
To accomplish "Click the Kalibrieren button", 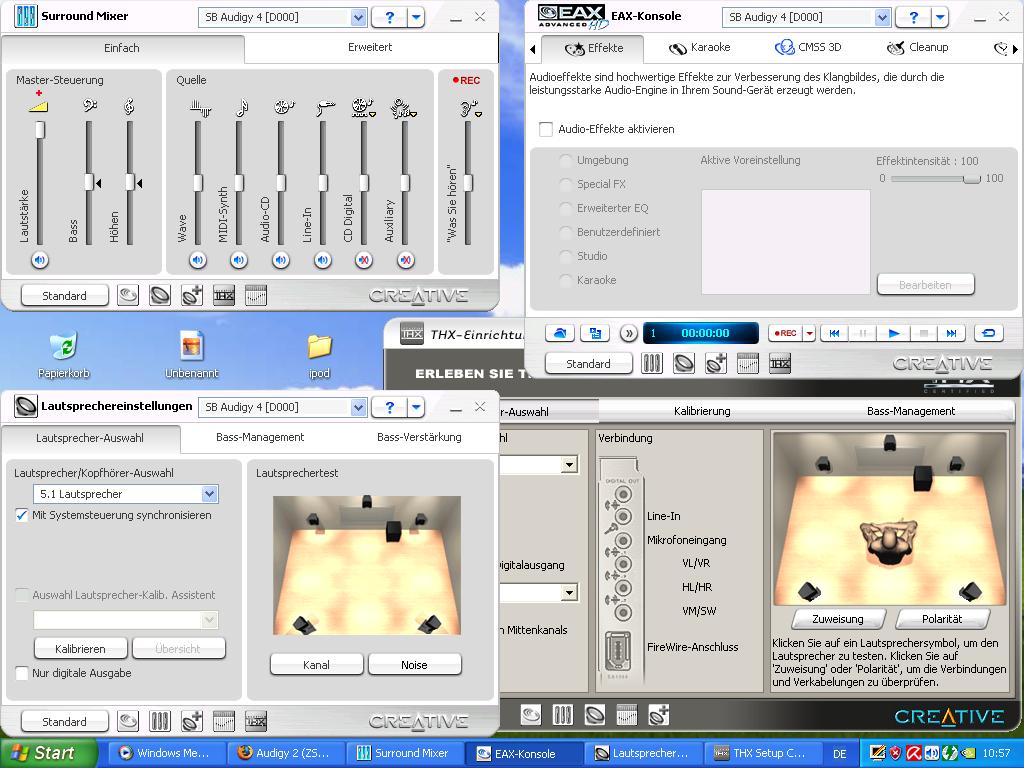I will pos(80,648).
